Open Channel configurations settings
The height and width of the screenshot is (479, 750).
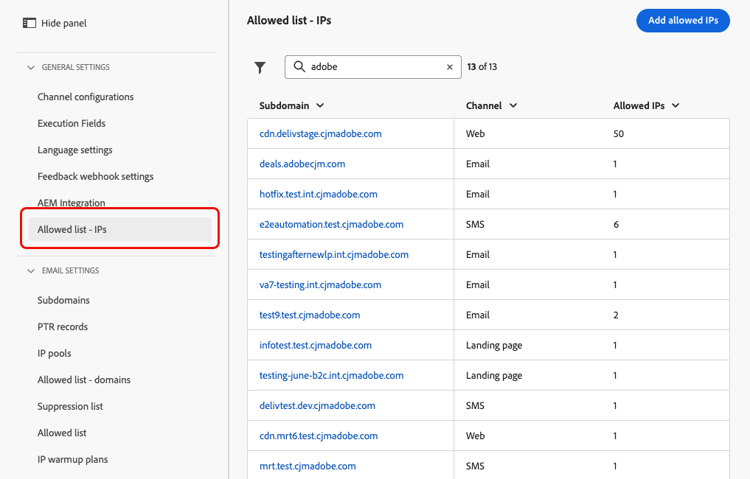pos(86,97)
